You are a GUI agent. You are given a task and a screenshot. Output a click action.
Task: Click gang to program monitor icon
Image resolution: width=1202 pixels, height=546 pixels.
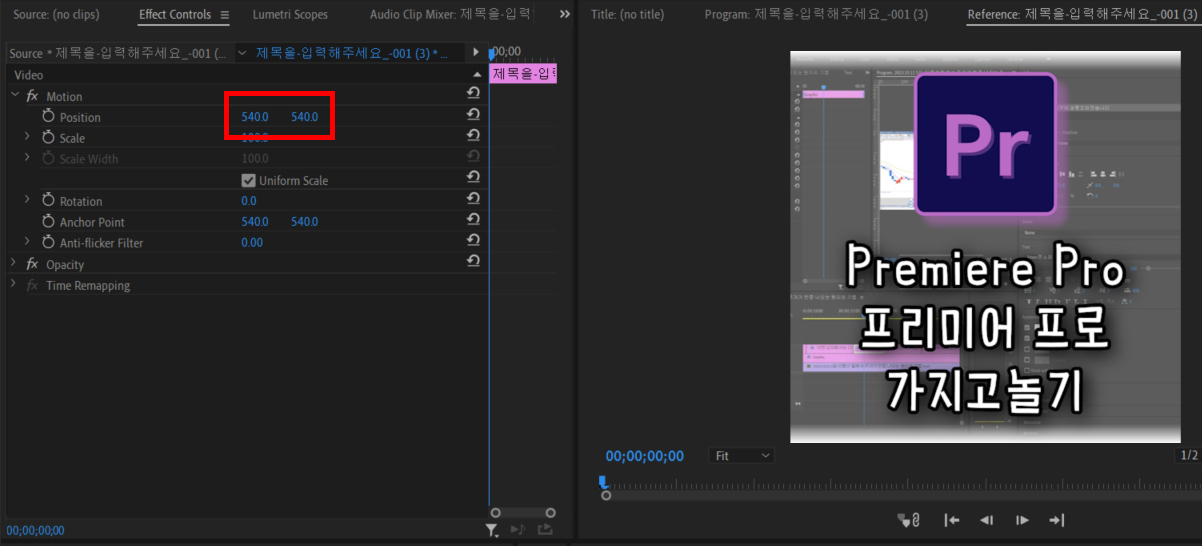tap(909, 520)
